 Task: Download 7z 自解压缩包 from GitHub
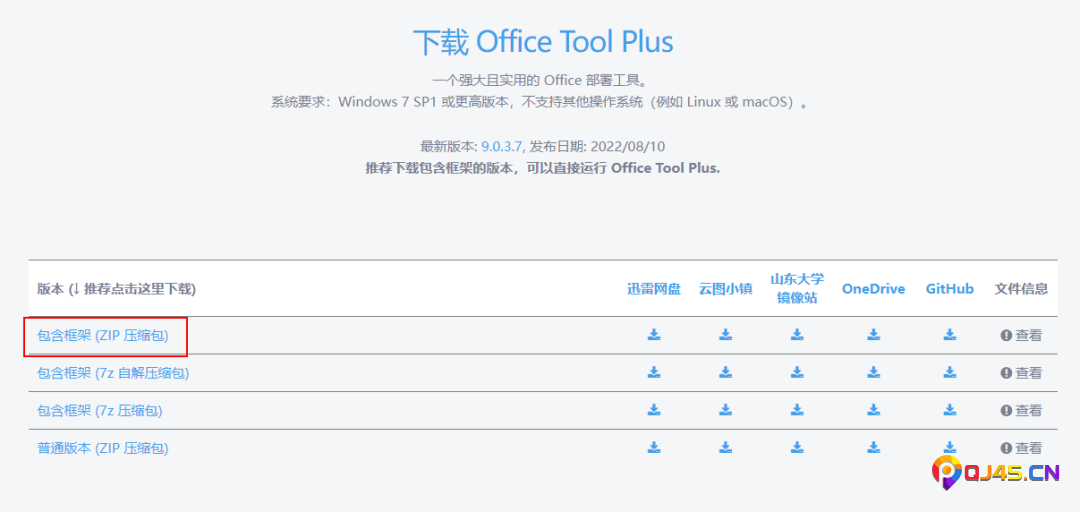[x=950, y=372]
